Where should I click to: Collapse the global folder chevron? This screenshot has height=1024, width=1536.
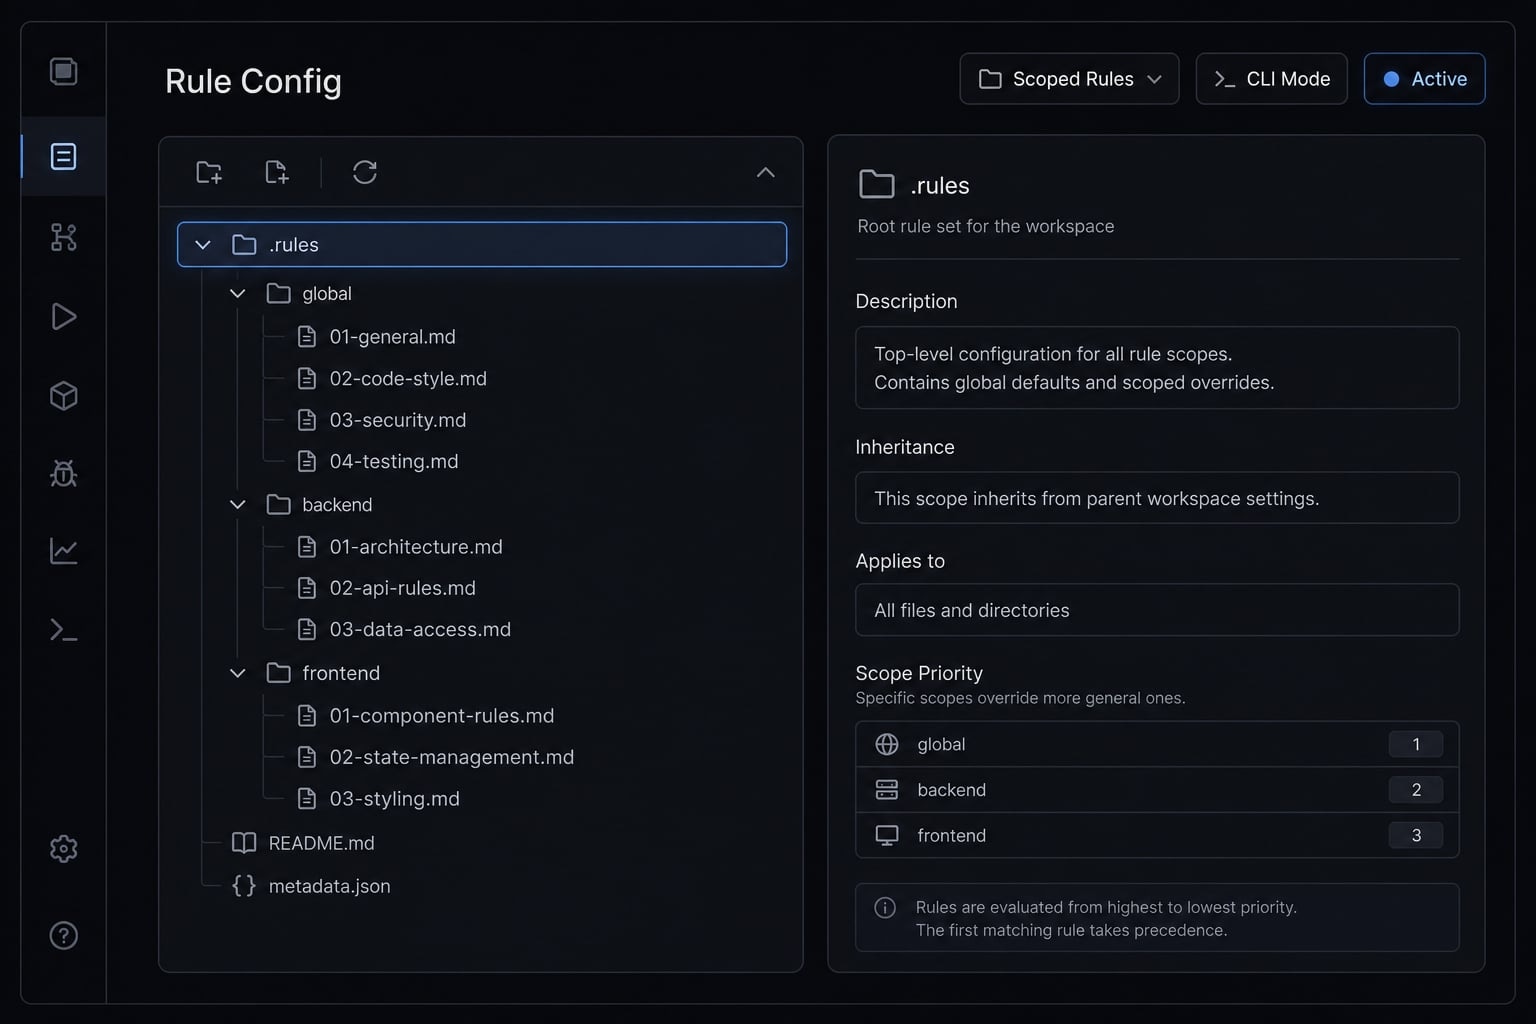237,294
